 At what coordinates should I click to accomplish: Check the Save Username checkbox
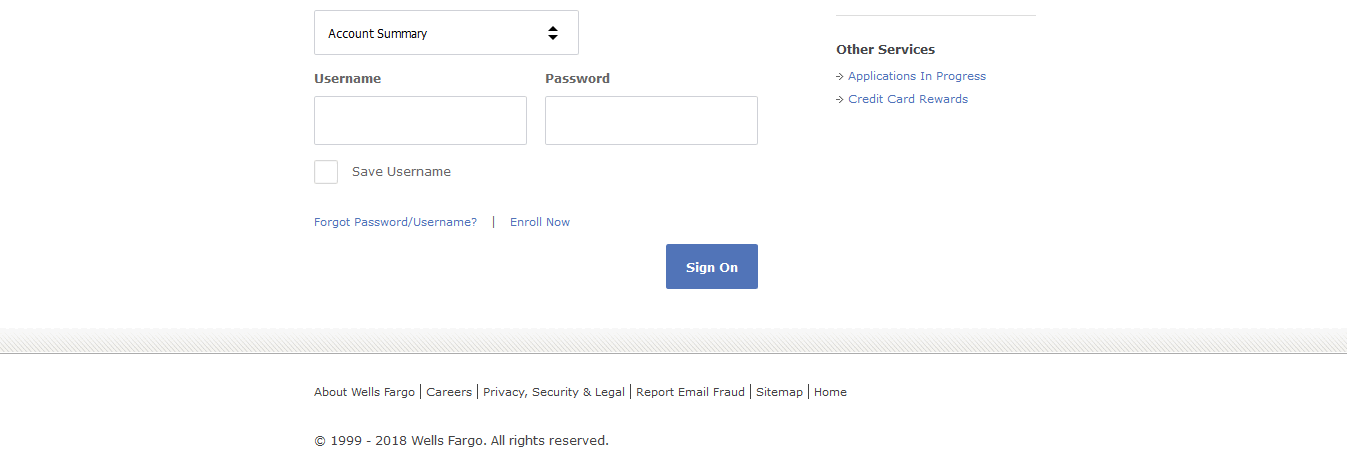coord(326,172)
